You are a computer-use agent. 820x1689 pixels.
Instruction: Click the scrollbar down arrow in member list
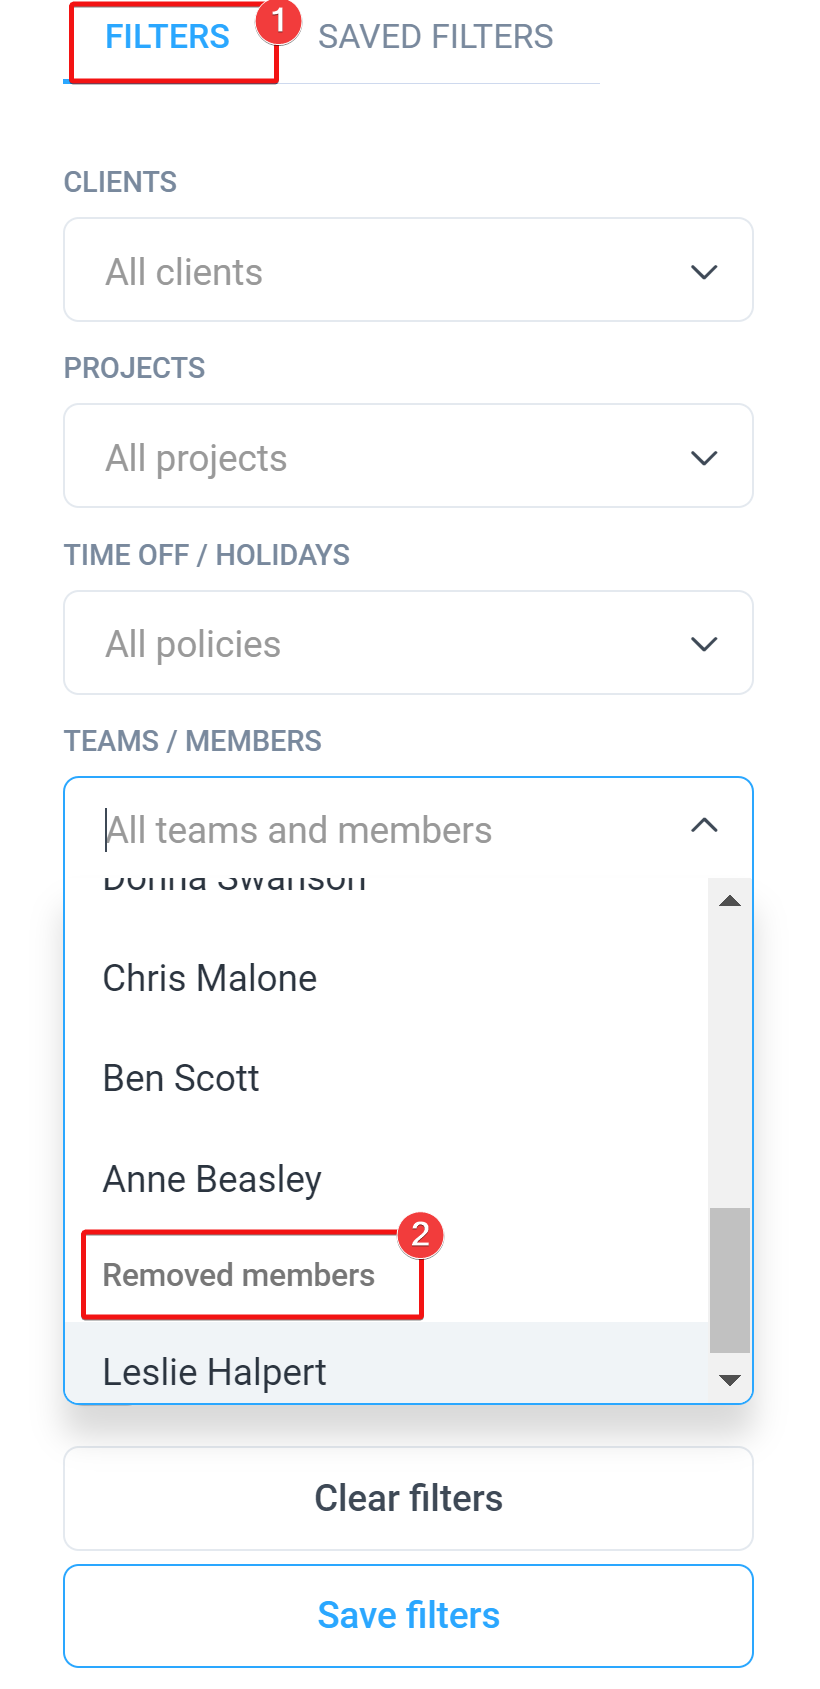730,1380
